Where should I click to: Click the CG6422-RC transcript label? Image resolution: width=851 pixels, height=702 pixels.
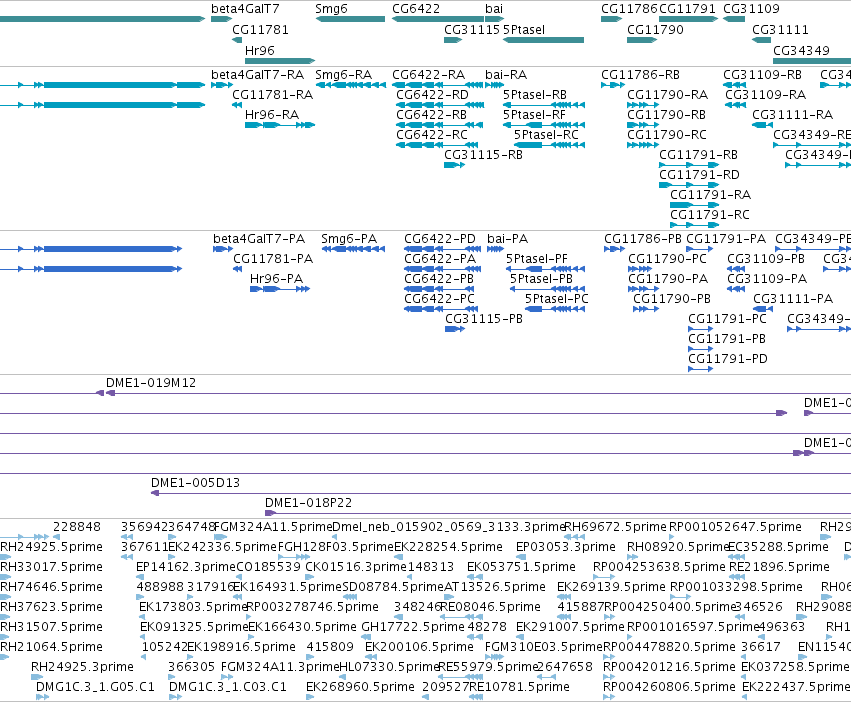[431, 135]
